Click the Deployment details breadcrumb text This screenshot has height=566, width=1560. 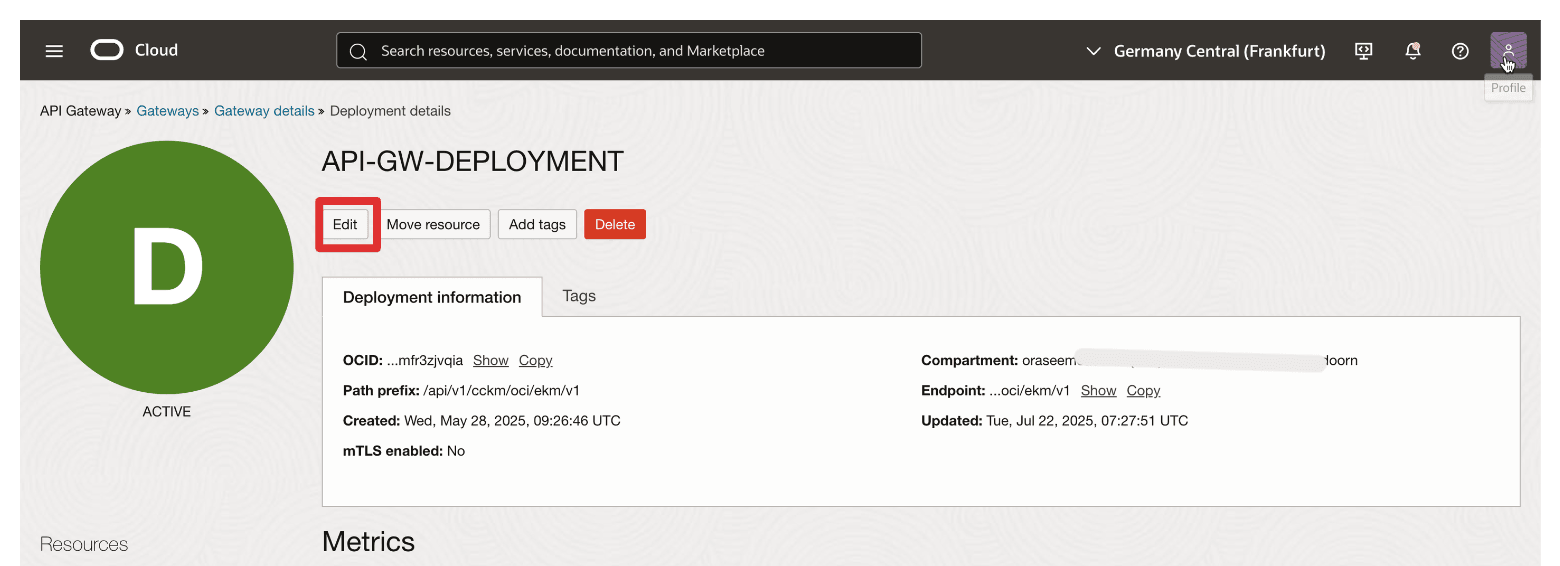[x=390, y=111]
